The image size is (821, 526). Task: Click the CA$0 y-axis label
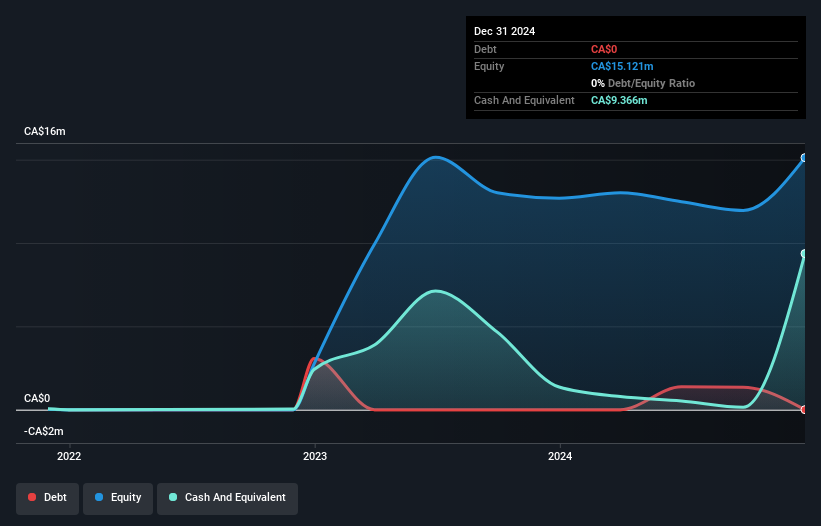(x=37, y=398)
